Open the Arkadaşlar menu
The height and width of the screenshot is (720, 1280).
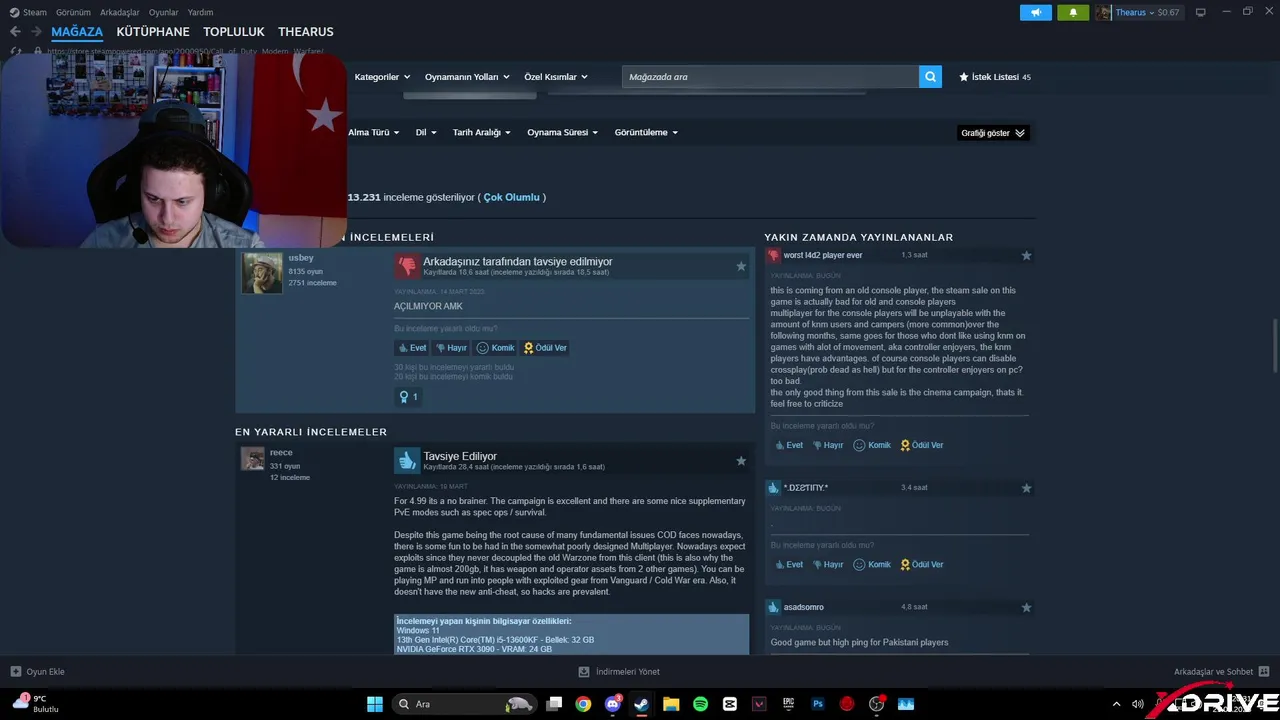(120, 12)
